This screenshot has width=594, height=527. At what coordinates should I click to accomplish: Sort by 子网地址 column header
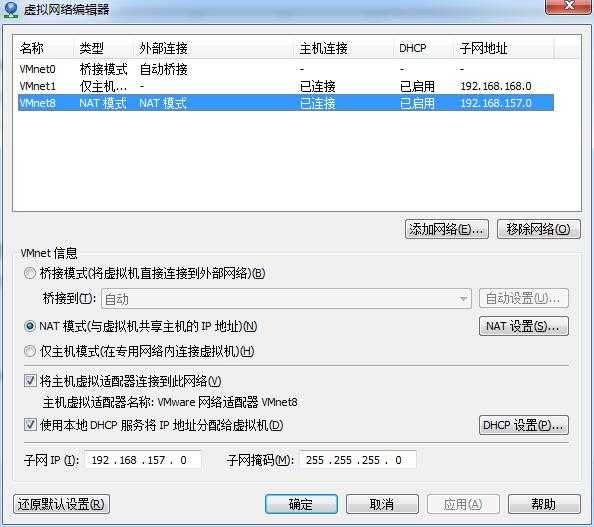[503, 48]
